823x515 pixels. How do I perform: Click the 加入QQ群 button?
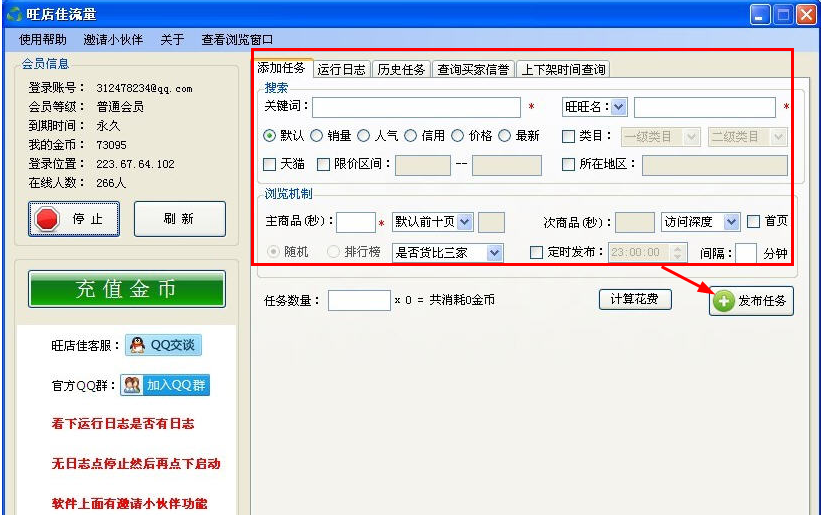165,385
